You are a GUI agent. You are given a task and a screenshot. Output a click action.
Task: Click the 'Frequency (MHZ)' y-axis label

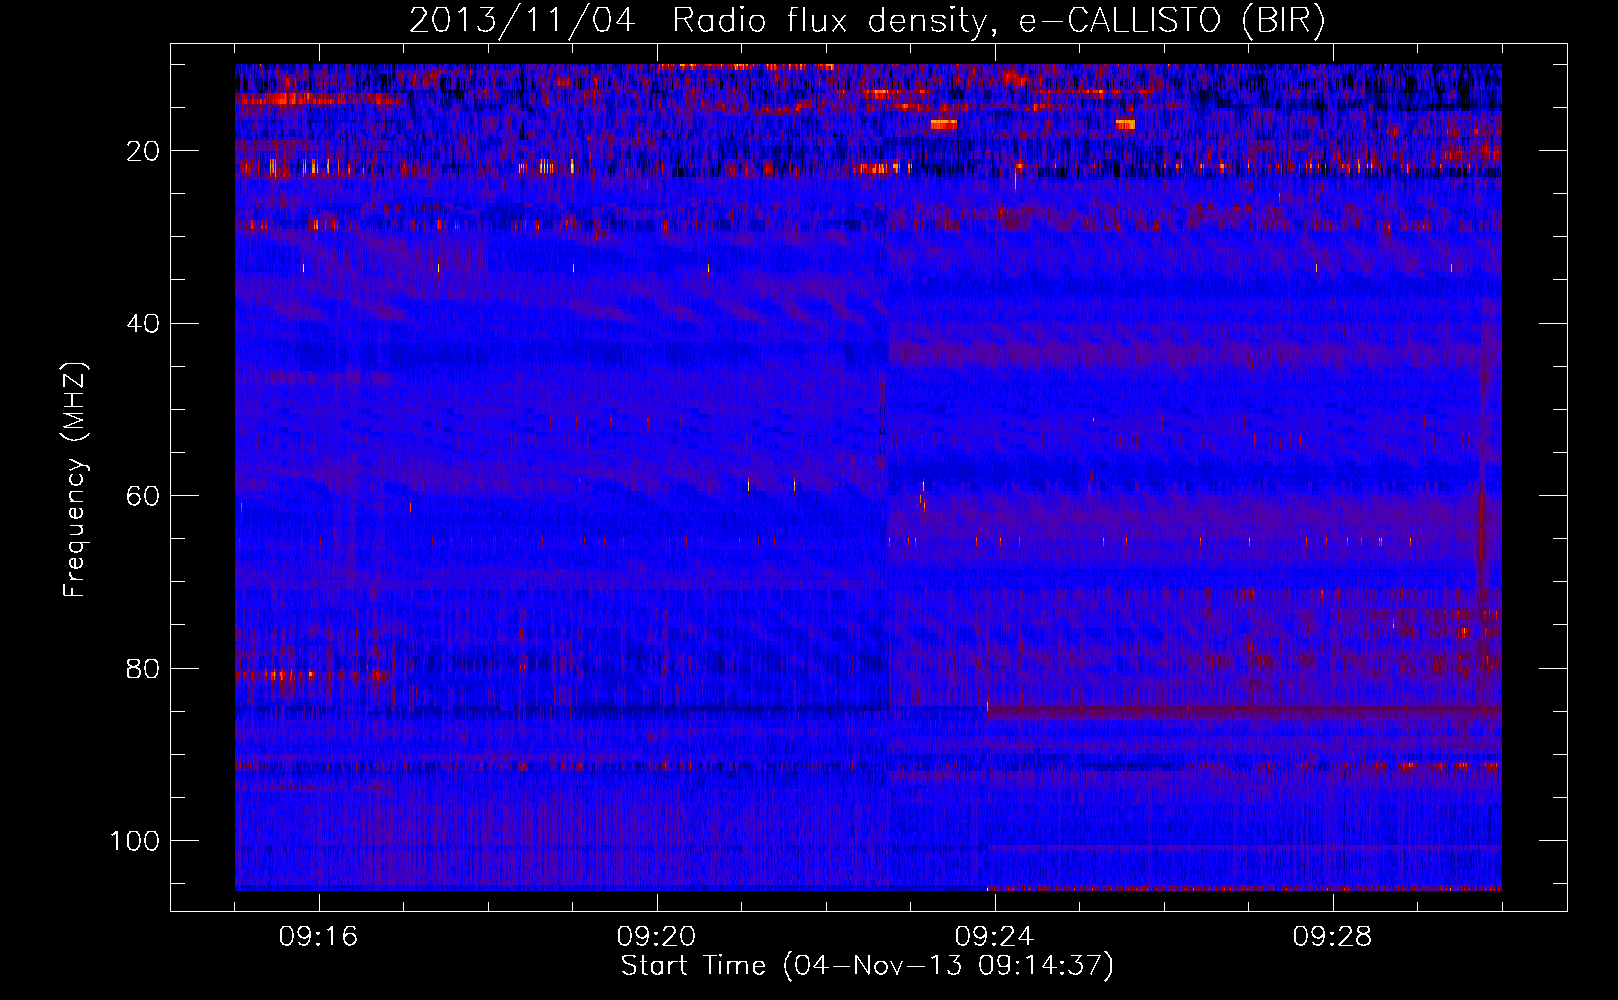pyautogui.click(x=76, y=479)
